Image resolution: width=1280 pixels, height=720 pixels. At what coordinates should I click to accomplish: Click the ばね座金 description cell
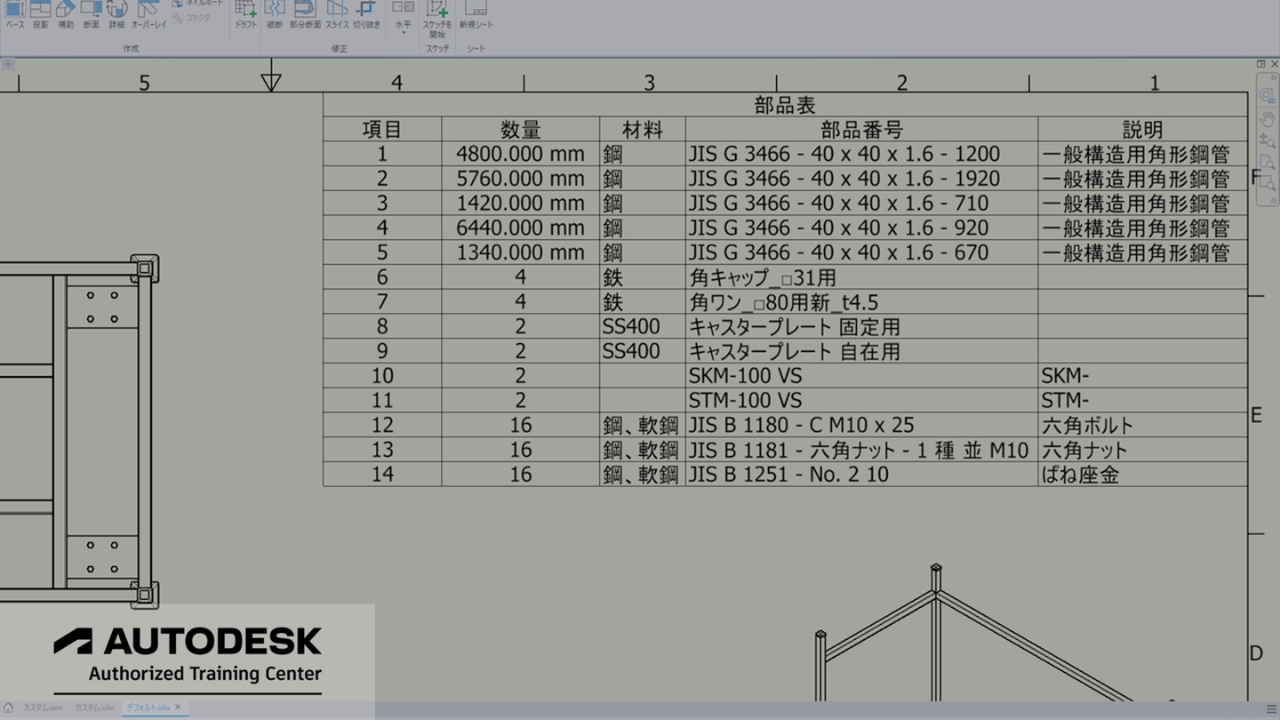[x=1143, y=474]
